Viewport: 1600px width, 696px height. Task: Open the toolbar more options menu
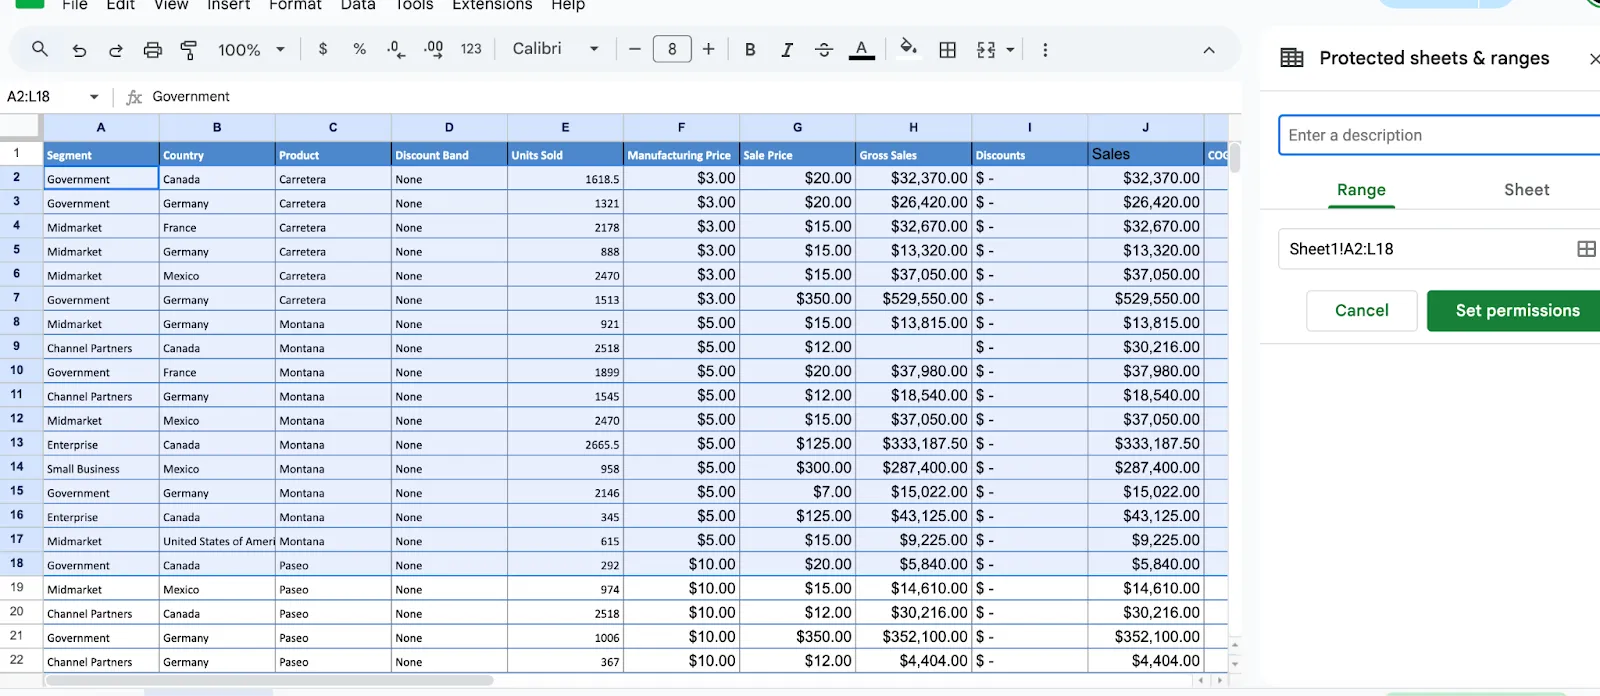coord(1045,49)
